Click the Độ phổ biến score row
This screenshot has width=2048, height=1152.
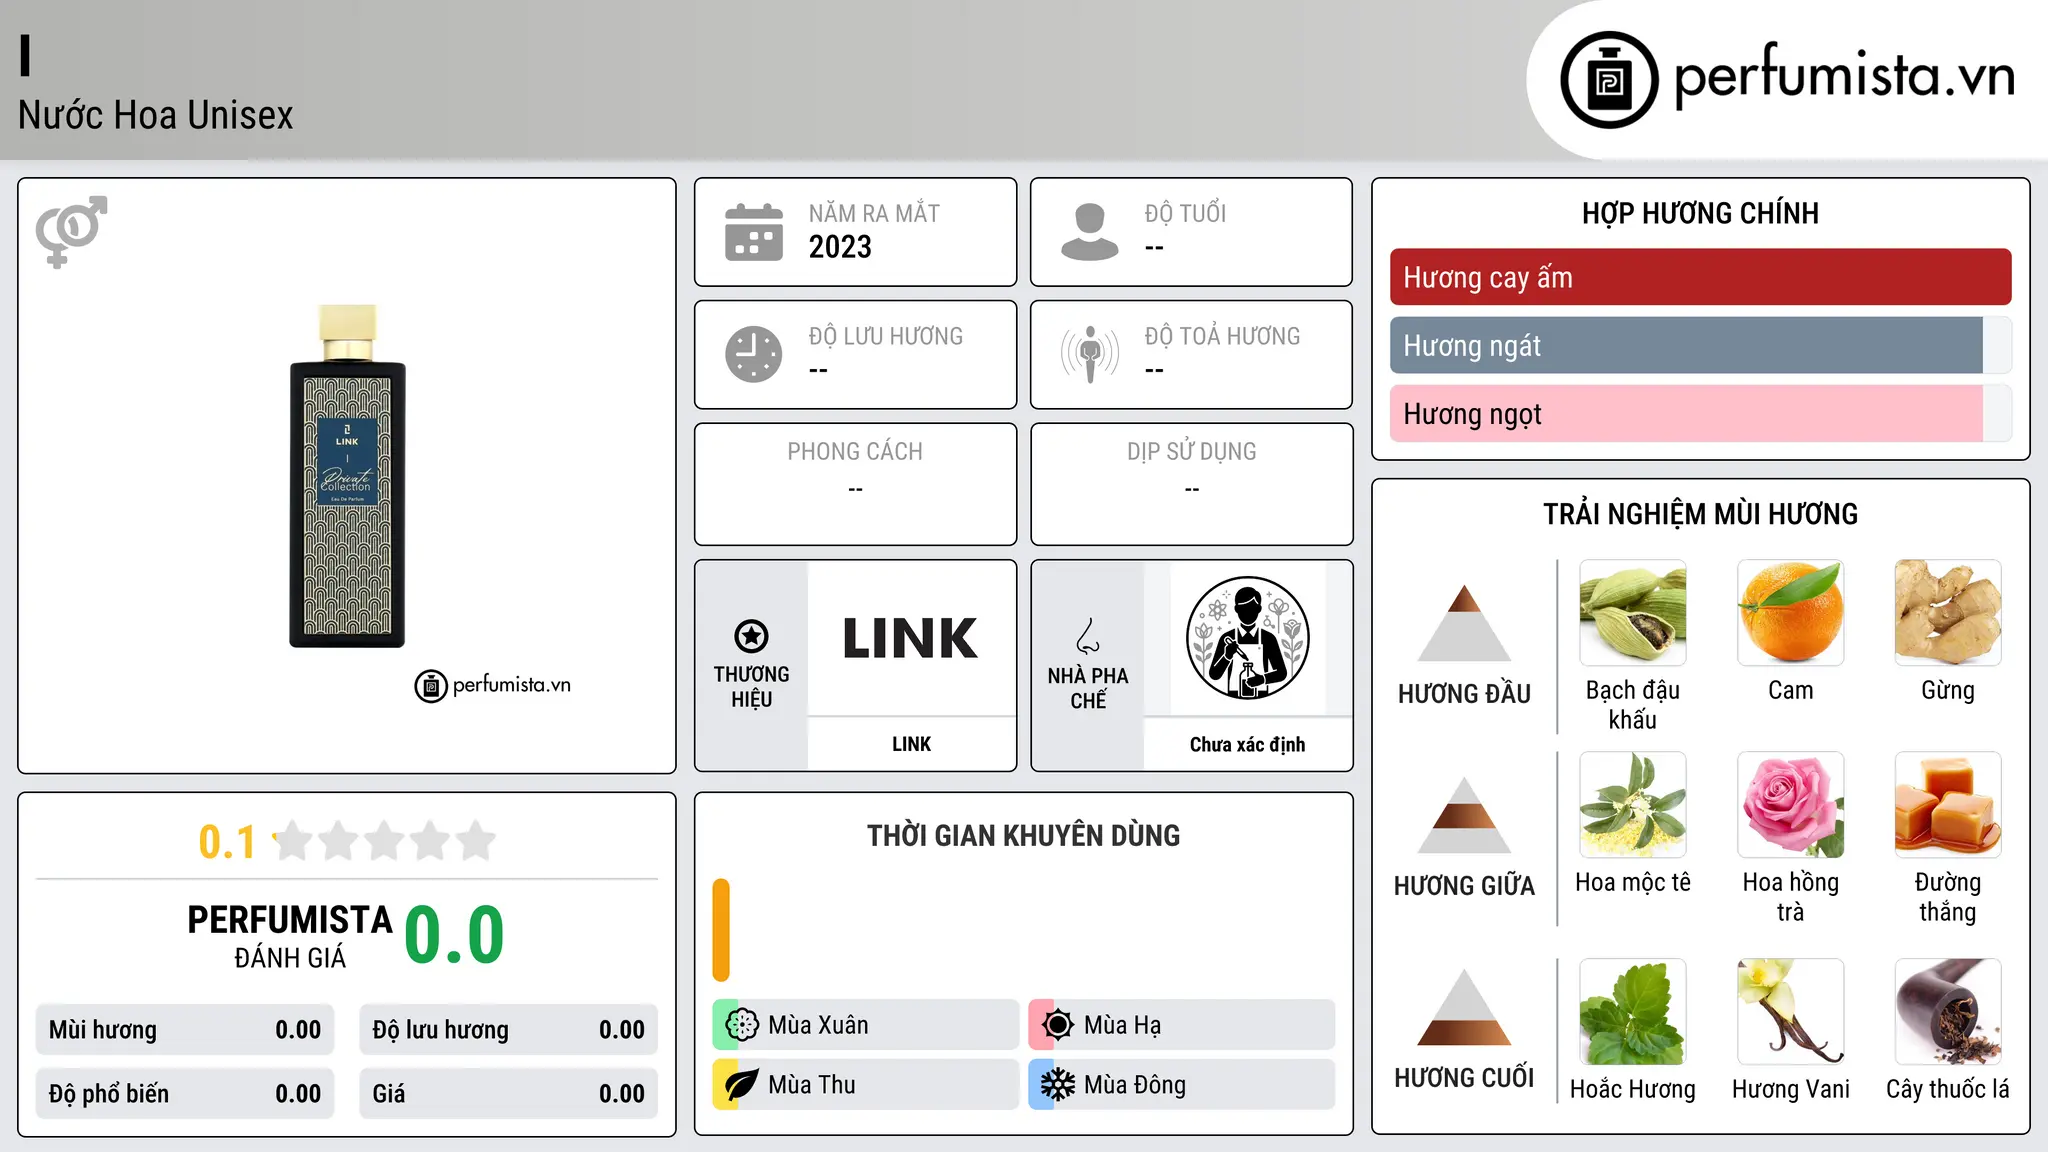click(185, 1094)
